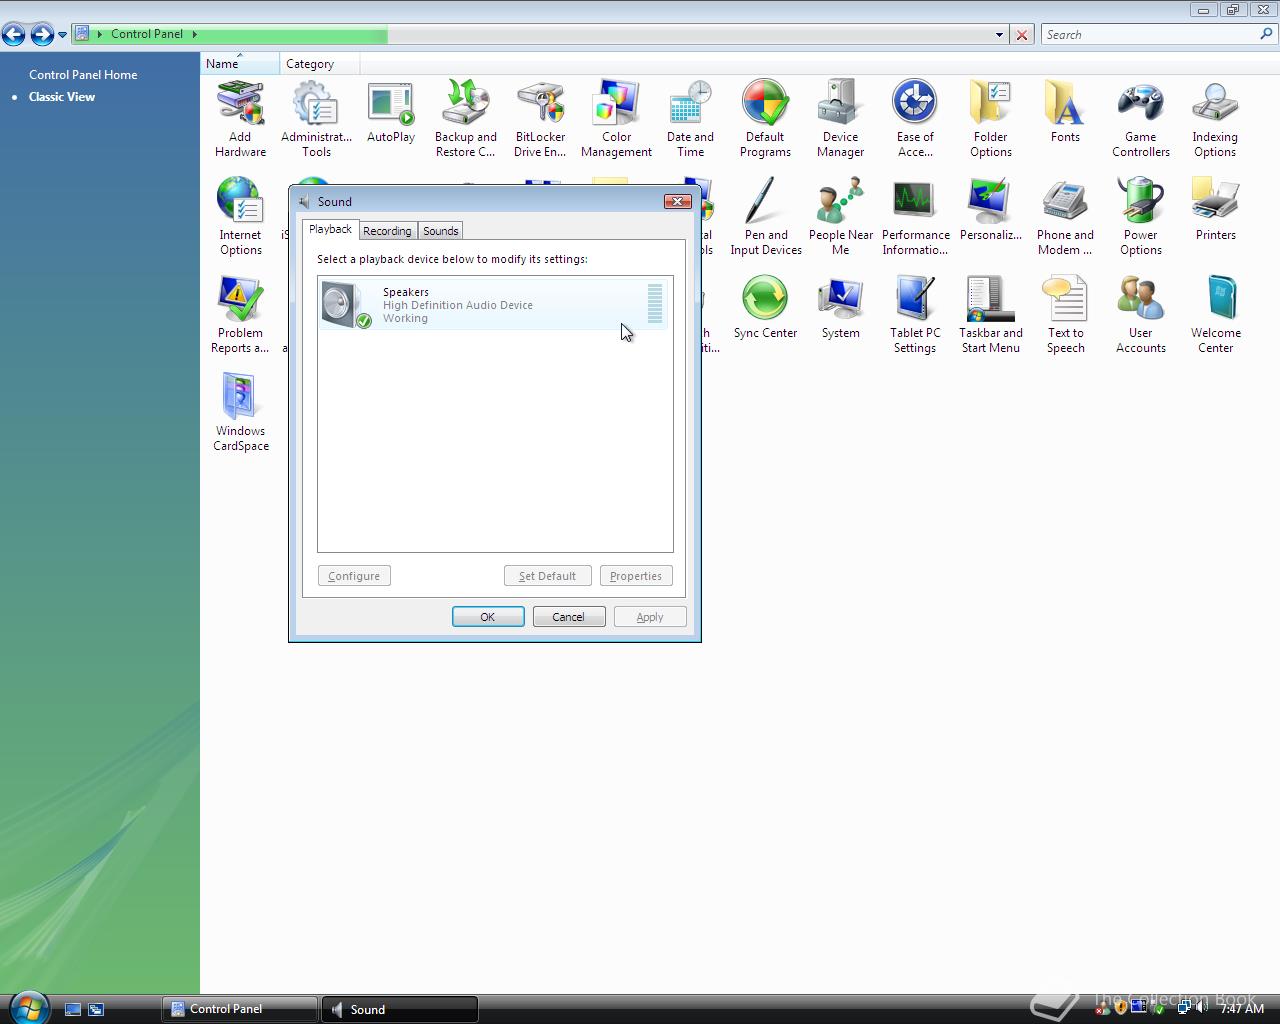
Task: Click Show Desktop quick launch icon
Action: point(73,1010)
